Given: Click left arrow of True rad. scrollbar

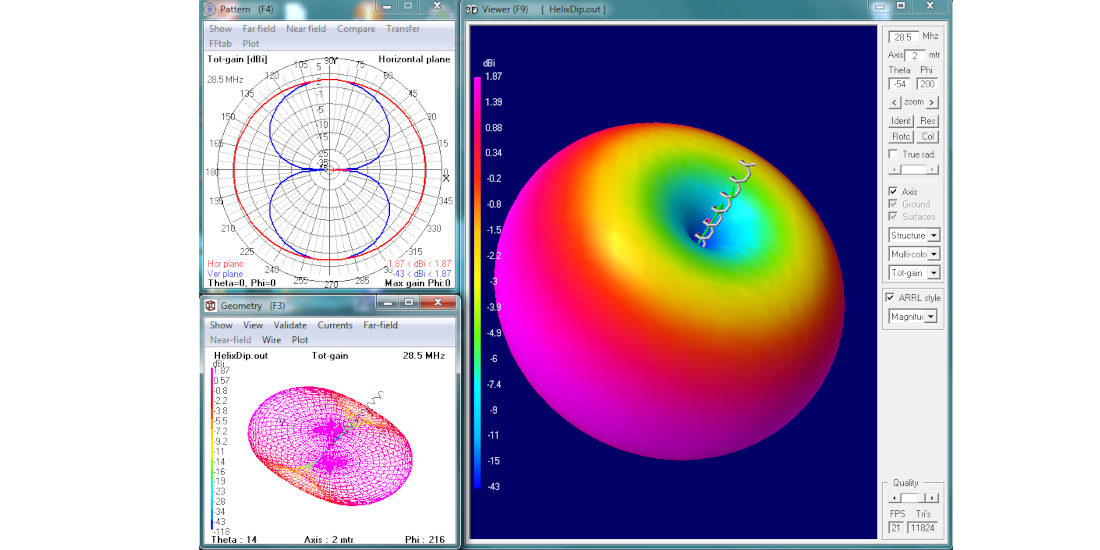Looking at the screenshot, I should pos(892,170).
